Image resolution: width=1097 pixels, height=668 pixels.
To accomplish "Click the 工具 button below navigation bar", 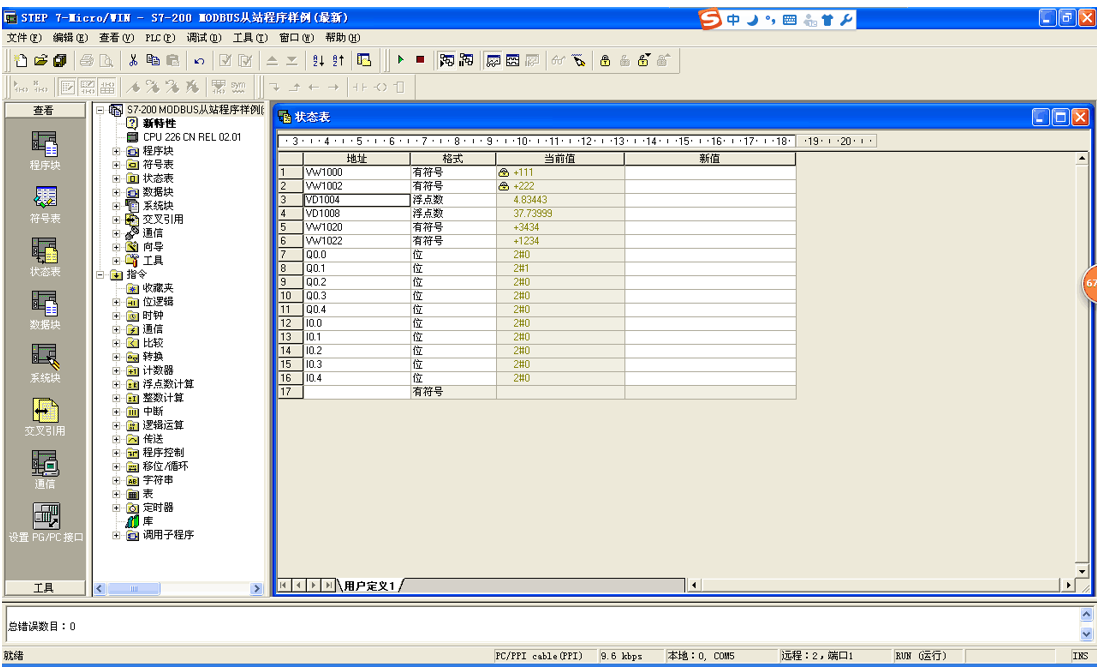I will pos(45,588).
